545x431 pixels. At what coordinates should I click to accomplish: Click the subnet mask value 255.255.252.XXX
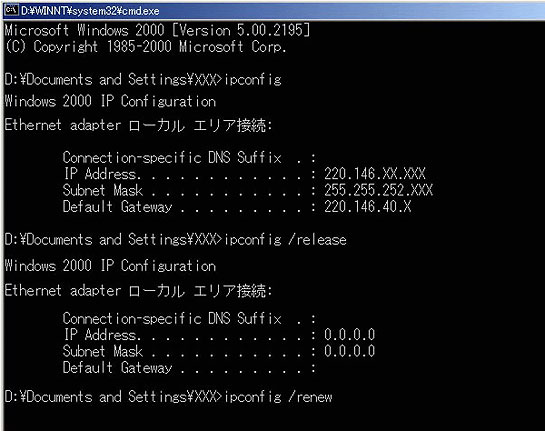(379, 190)
